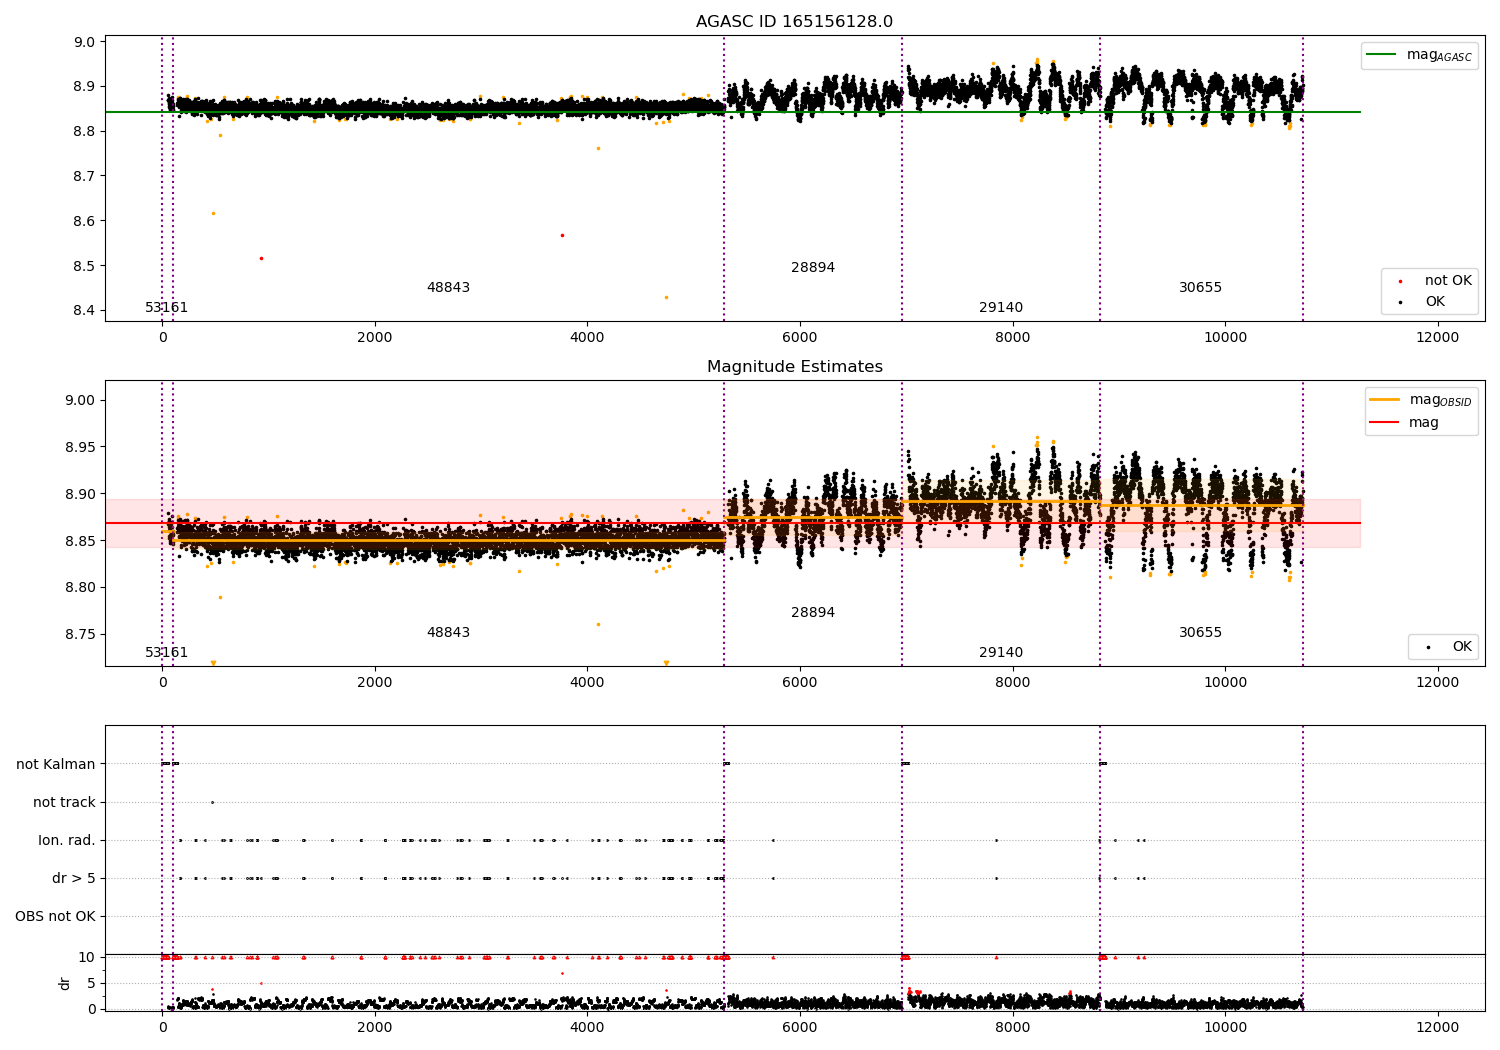Click the green mag AGASC legend line
Image resolution: width=1500 pixels, height=1050 pixels.
(1383, 55)
